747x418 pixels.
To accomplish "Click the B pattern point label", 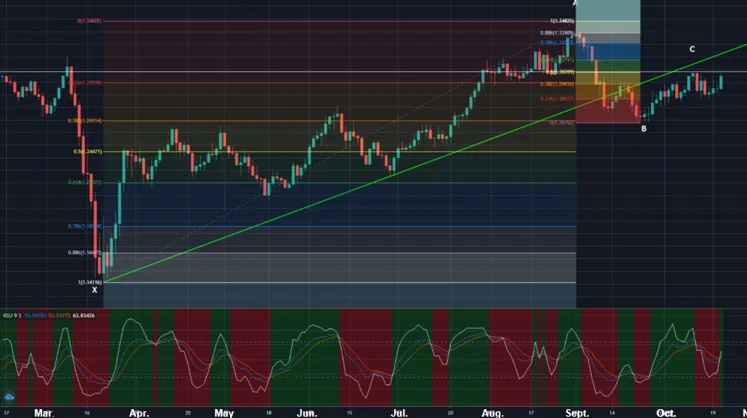I will coord(644,129).
